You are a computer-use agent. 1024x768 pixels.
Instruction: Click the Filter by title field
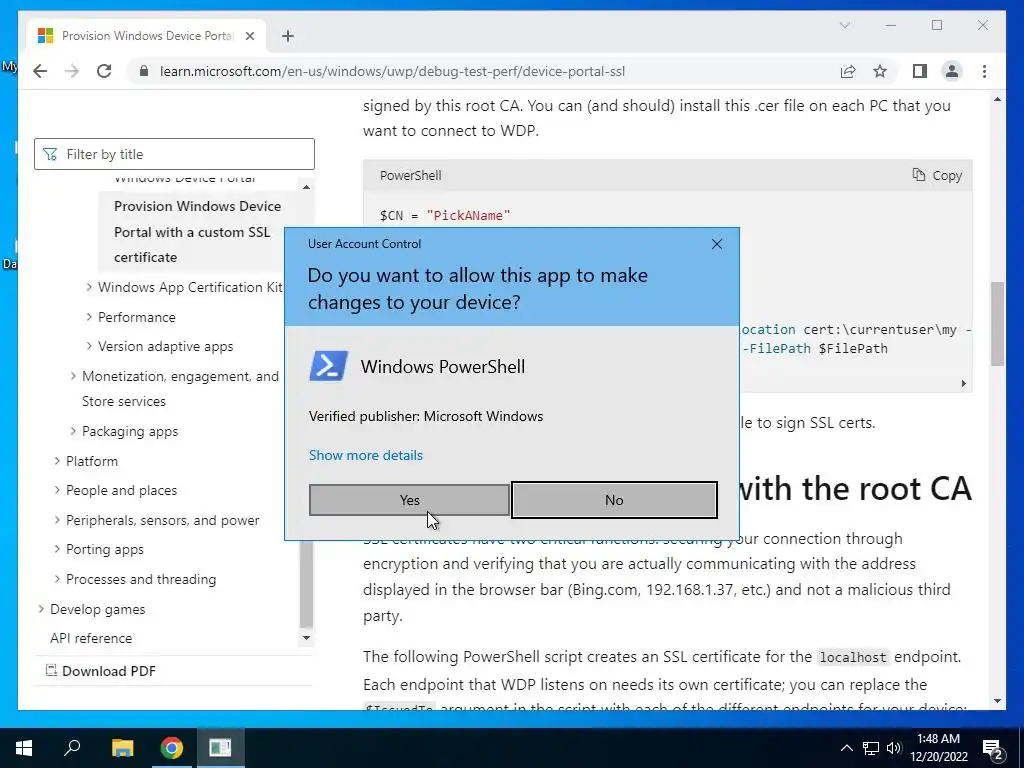coord(174,154)
